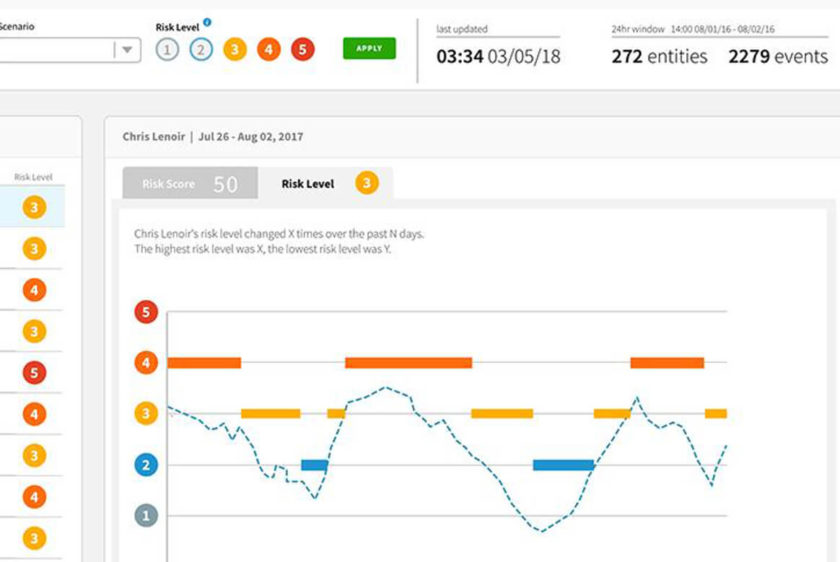840x562 pixels.
Task: Click the gray 1 marker on chart axis
Action: coord(147,516)
